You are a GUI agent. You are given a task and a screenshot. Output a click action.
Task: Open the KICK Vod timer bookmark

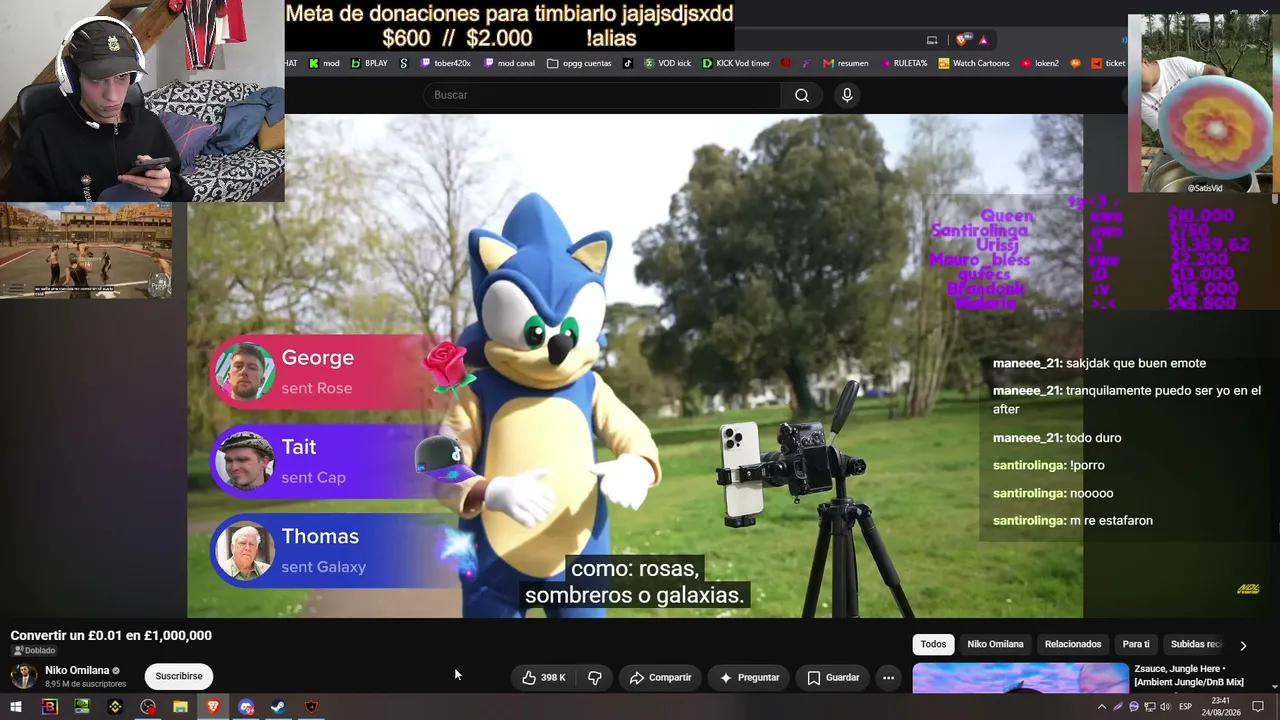tap(736, 63)
